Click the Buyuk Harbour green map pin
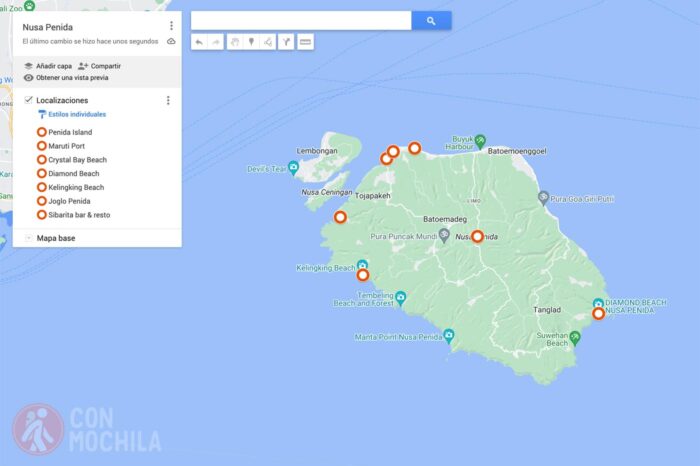Image resolution: width=700 pixels, height=466 pixels. 480,141
